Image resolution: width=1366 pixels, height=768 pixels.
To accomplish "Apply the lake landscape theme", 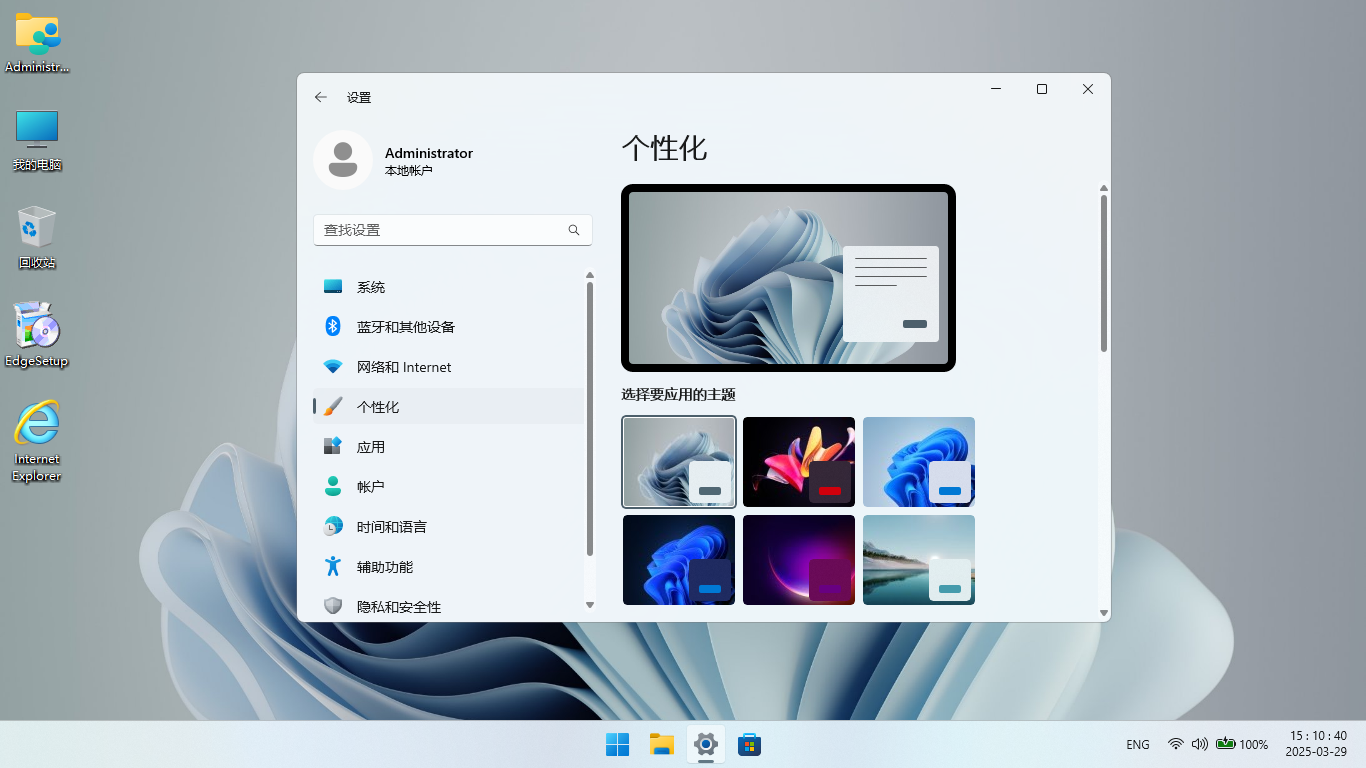I will pos(919,560).
